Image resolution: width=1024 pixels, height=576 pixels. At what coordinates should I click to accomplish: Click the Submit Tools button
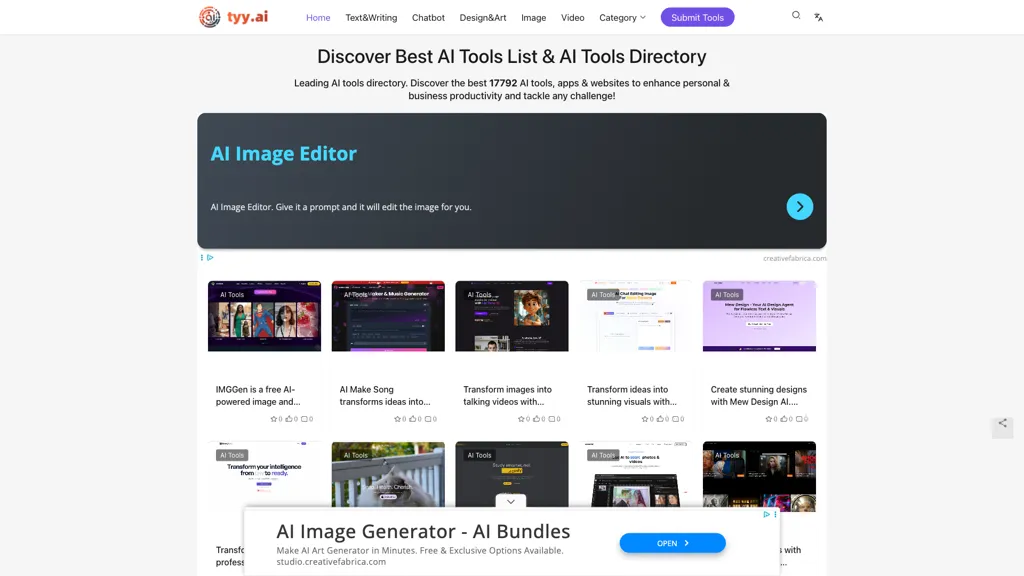pyautogui.click(x=697, y=17)
